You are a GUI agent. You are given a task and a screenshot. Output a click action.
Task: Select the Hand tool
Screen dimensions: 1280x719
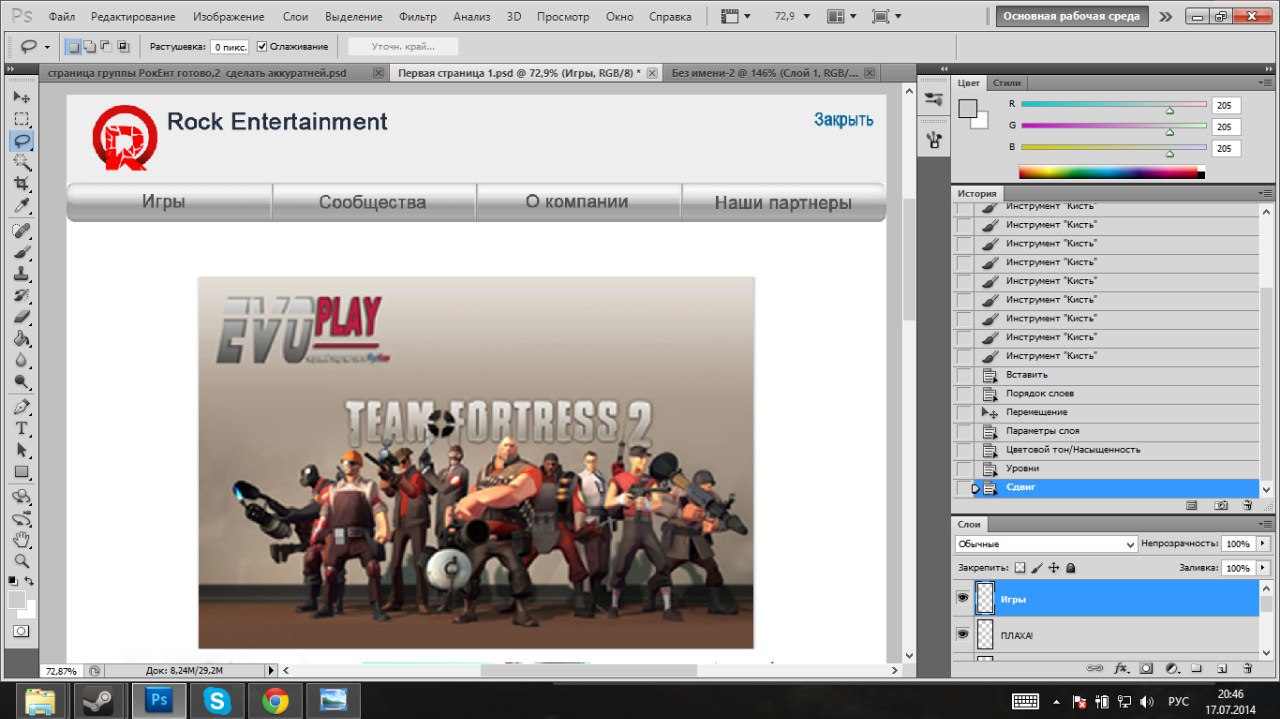tap(21, 540)
